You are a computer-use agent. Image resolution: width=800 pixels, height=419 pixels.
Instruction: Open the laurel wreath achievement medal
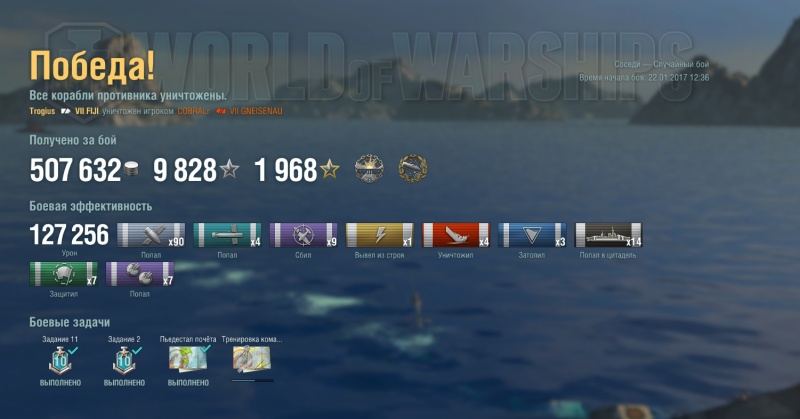click(x=413, y=168)
